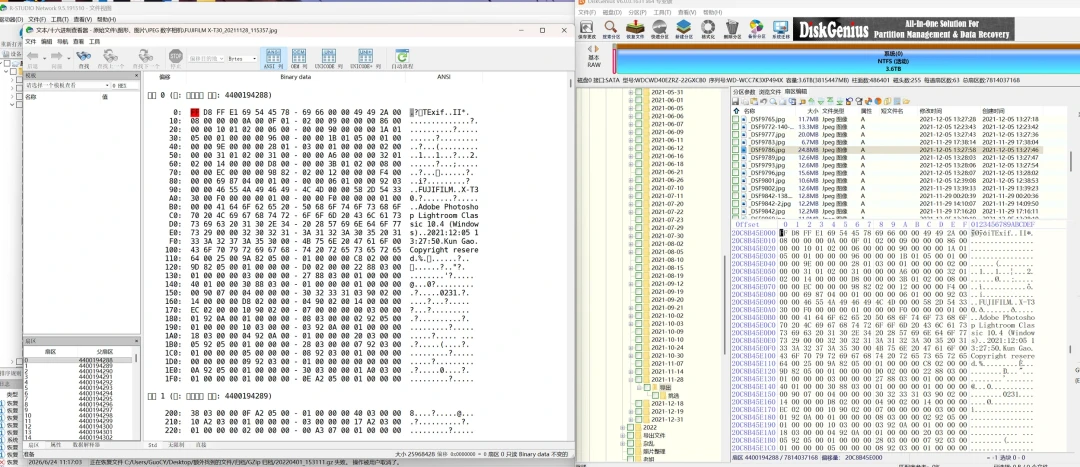This screenshot has height=467, width=1080.
Task: Click the NTFS 3.6TB partition bar
Action: pos(845,60)
